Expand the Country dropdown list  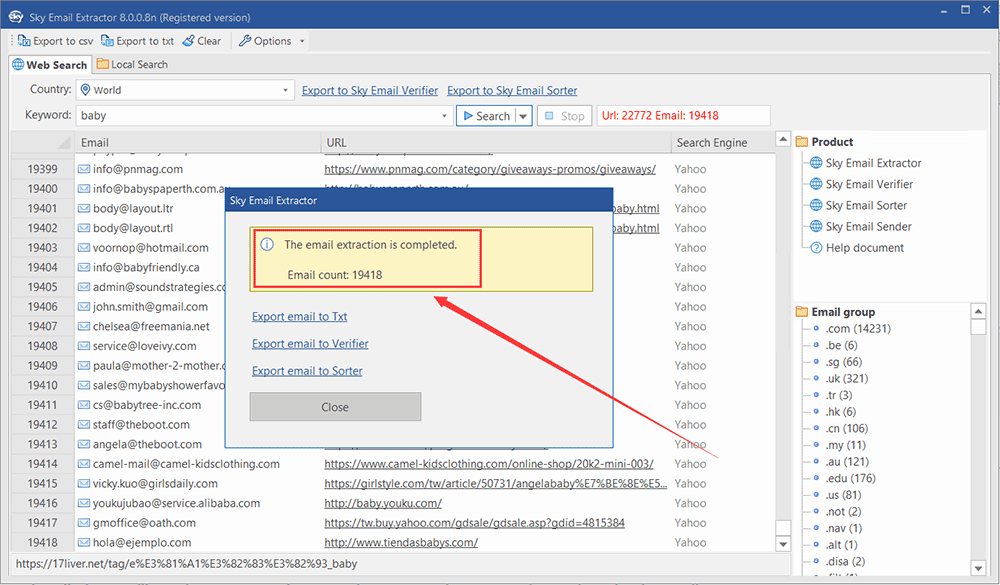286,90
